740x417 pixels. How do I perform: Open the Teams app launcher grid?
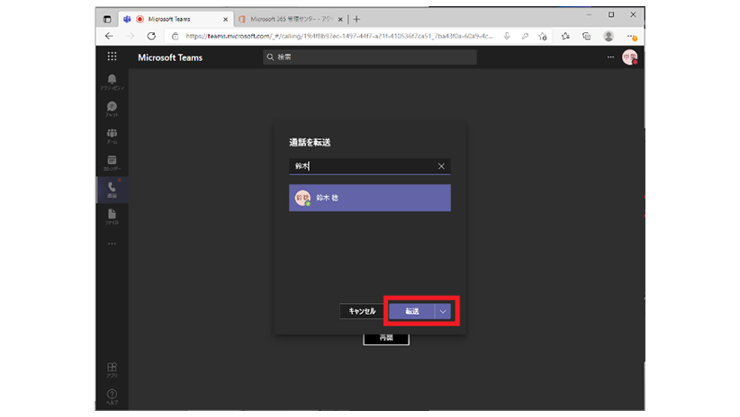click(x=112, y=57)
